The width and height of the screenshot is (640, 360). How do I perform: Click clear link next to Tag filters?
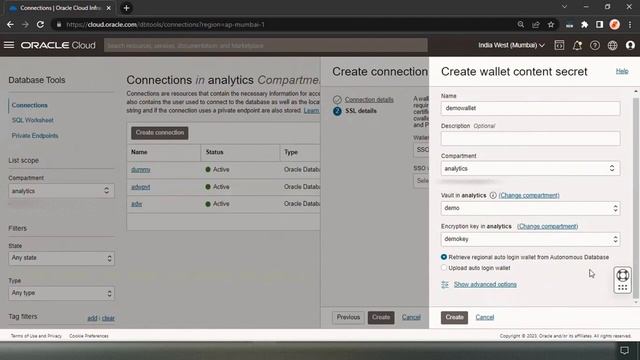click(x=108, y=318)
